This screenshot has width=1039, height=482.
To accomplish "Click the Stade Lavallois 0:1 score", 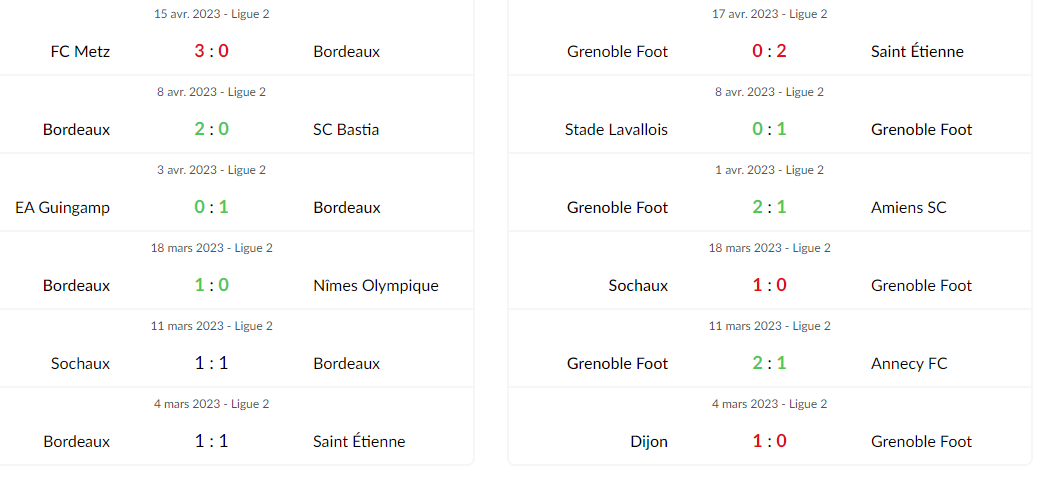I will 769,129.
